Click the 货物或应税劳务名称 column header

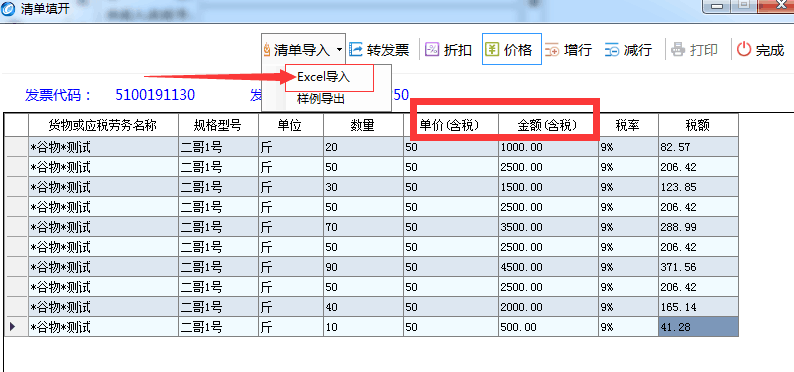[x=103, y=125]
